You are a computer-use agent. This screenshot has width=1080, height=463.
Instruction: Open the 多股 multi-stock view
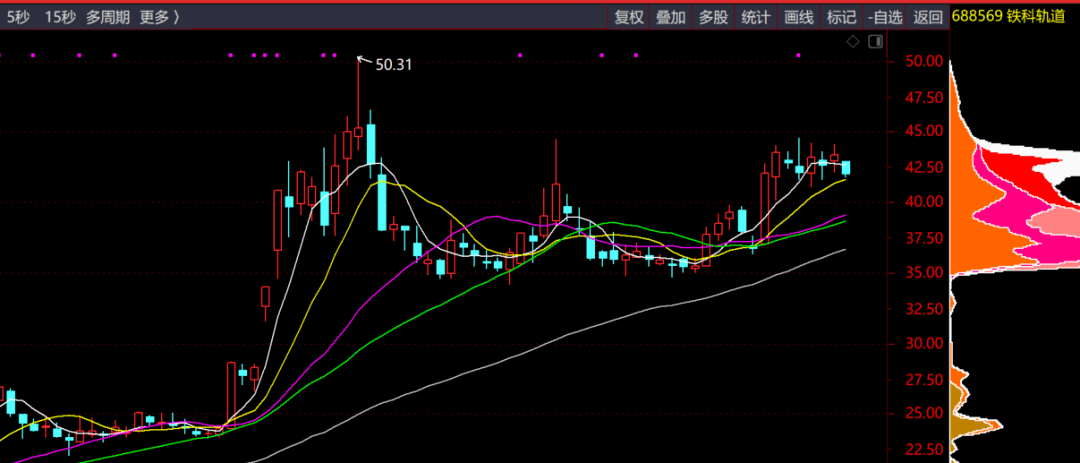pos(714,17)
